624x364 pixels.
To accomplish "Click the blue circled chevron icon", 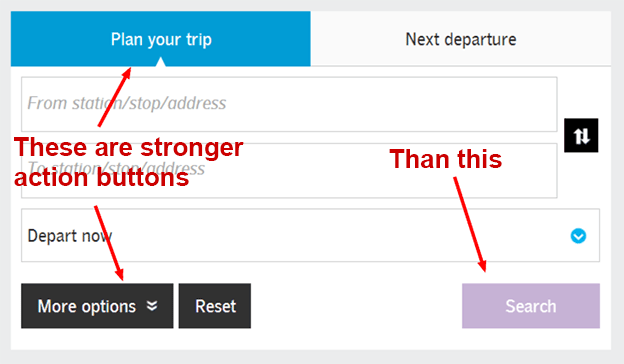I will pos(578,236).
